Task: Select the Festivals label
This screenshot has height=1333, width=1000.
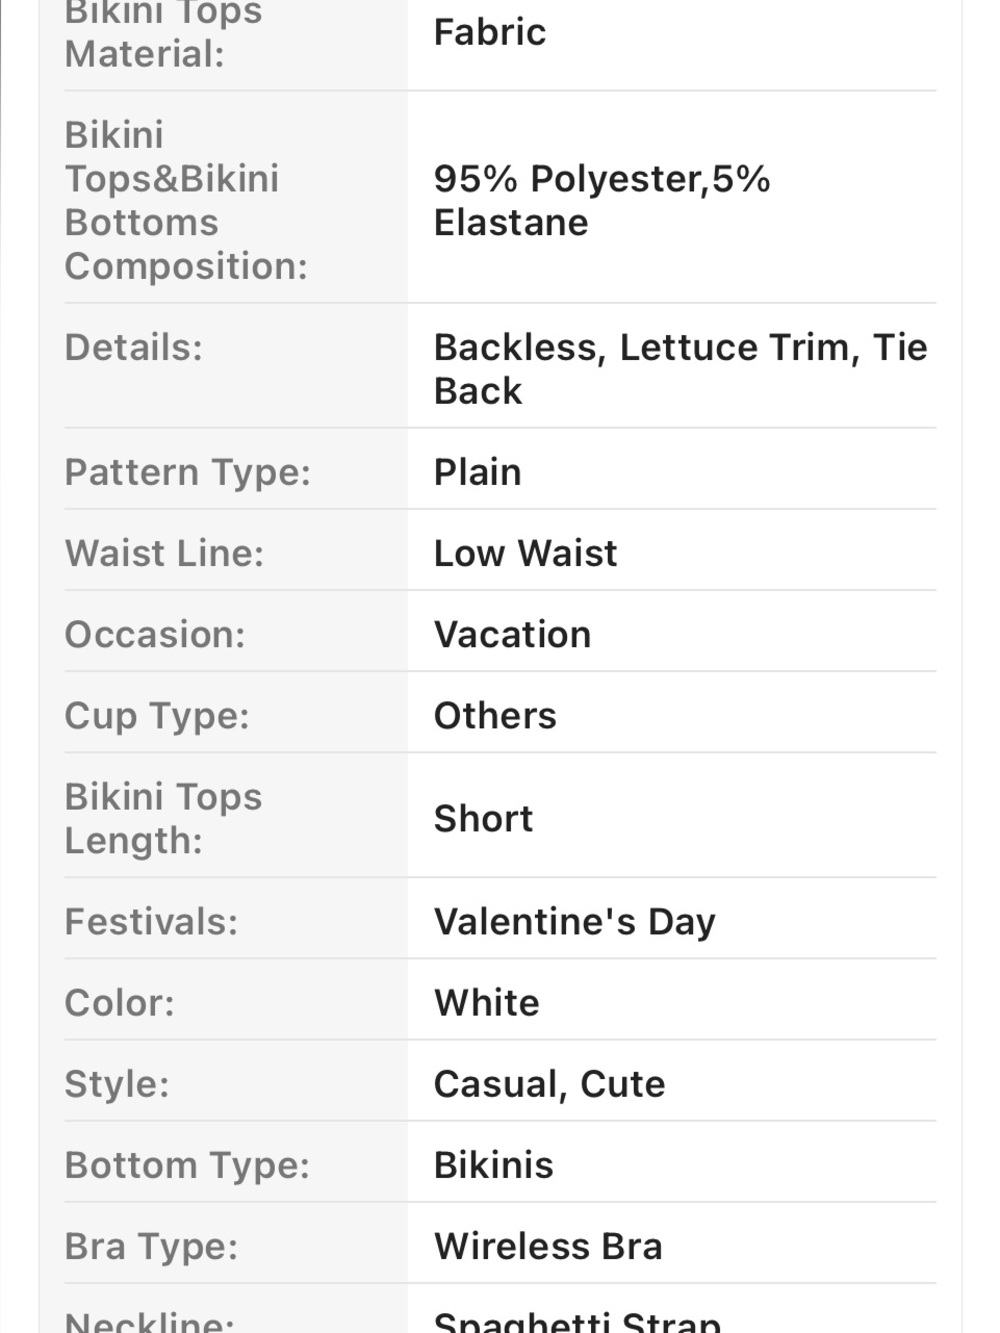Action: [151, 922]
